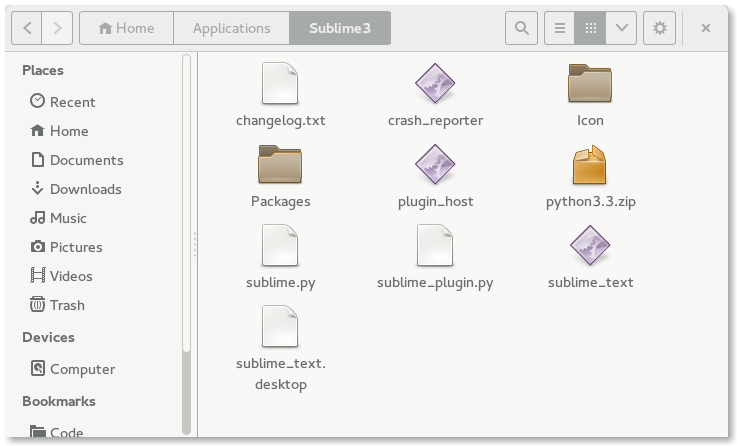
Task: Switch to list view
Action: tap(559, 28)
